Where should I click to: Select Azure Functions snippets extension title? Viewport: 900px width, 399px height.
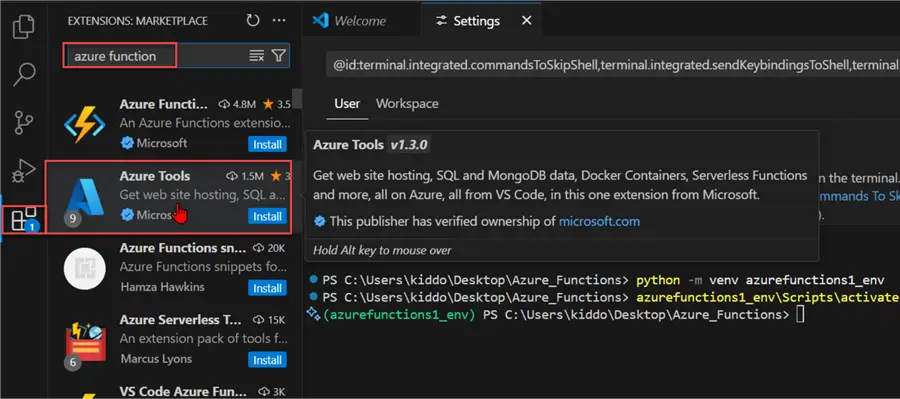point(183,248)
